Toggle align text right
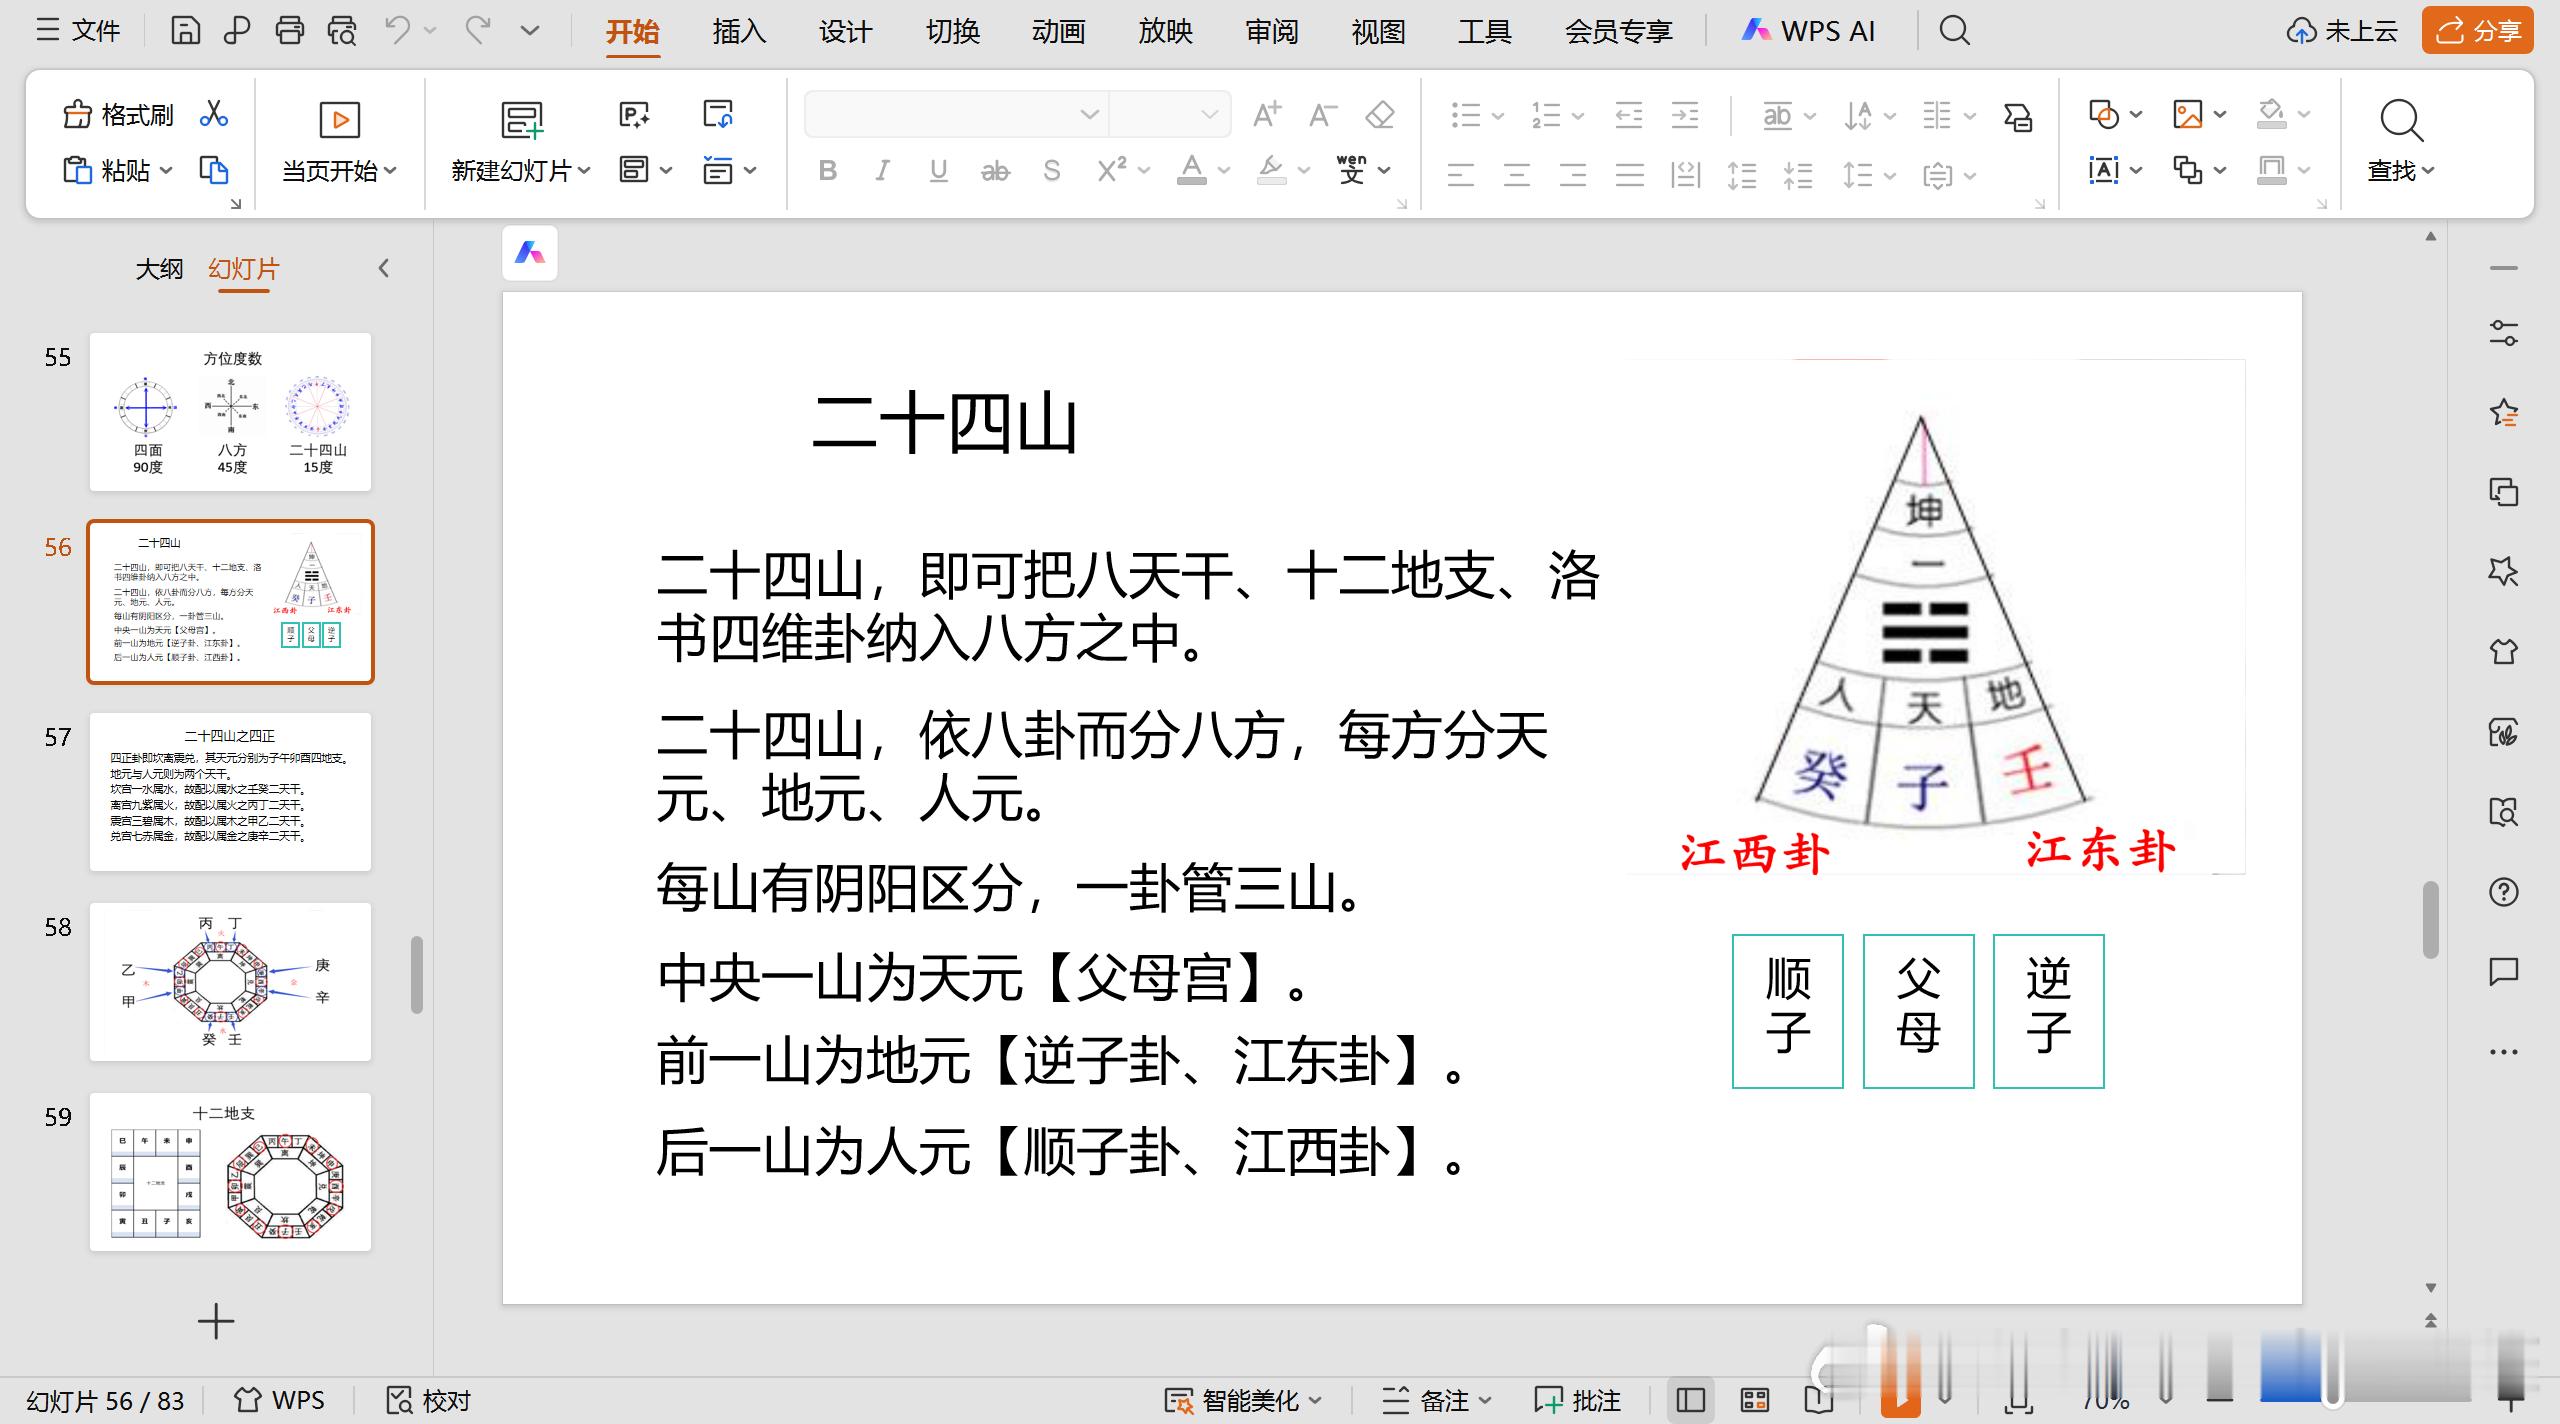Screen dimensions: 2560x1424 (1573, 176)
